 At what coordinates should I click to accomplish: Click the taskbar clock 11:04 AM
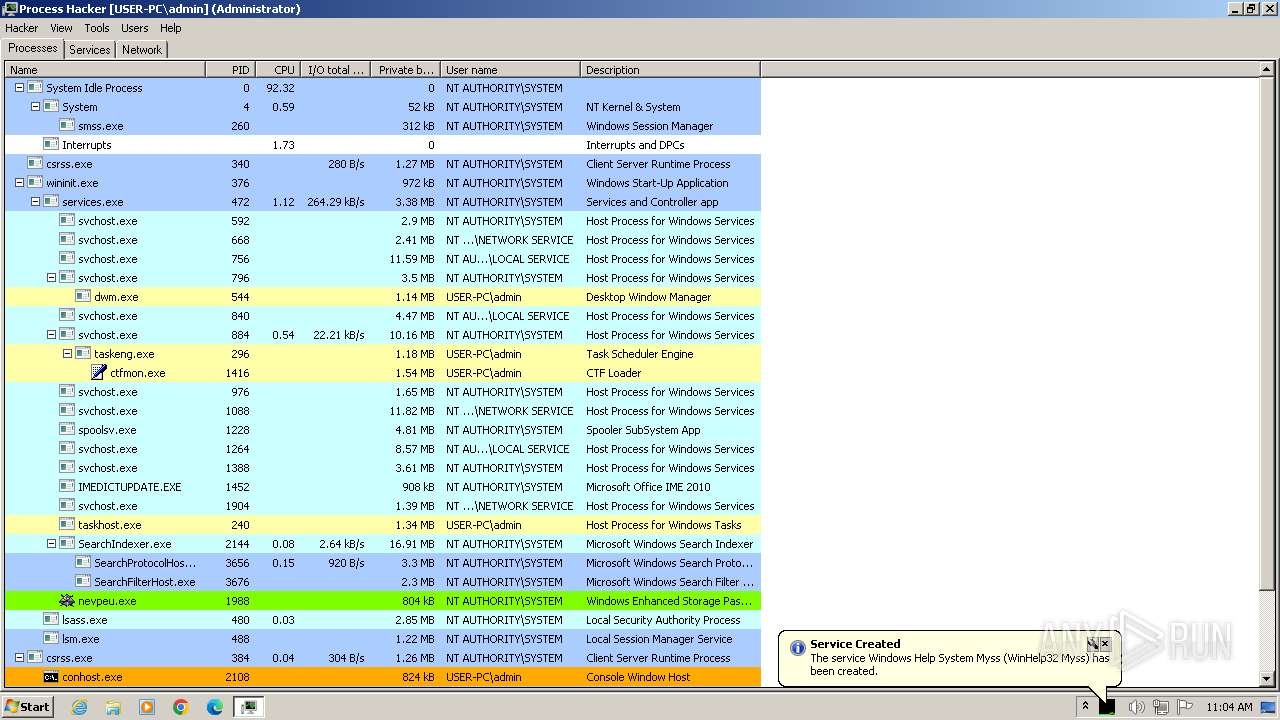click(1229, 707)
